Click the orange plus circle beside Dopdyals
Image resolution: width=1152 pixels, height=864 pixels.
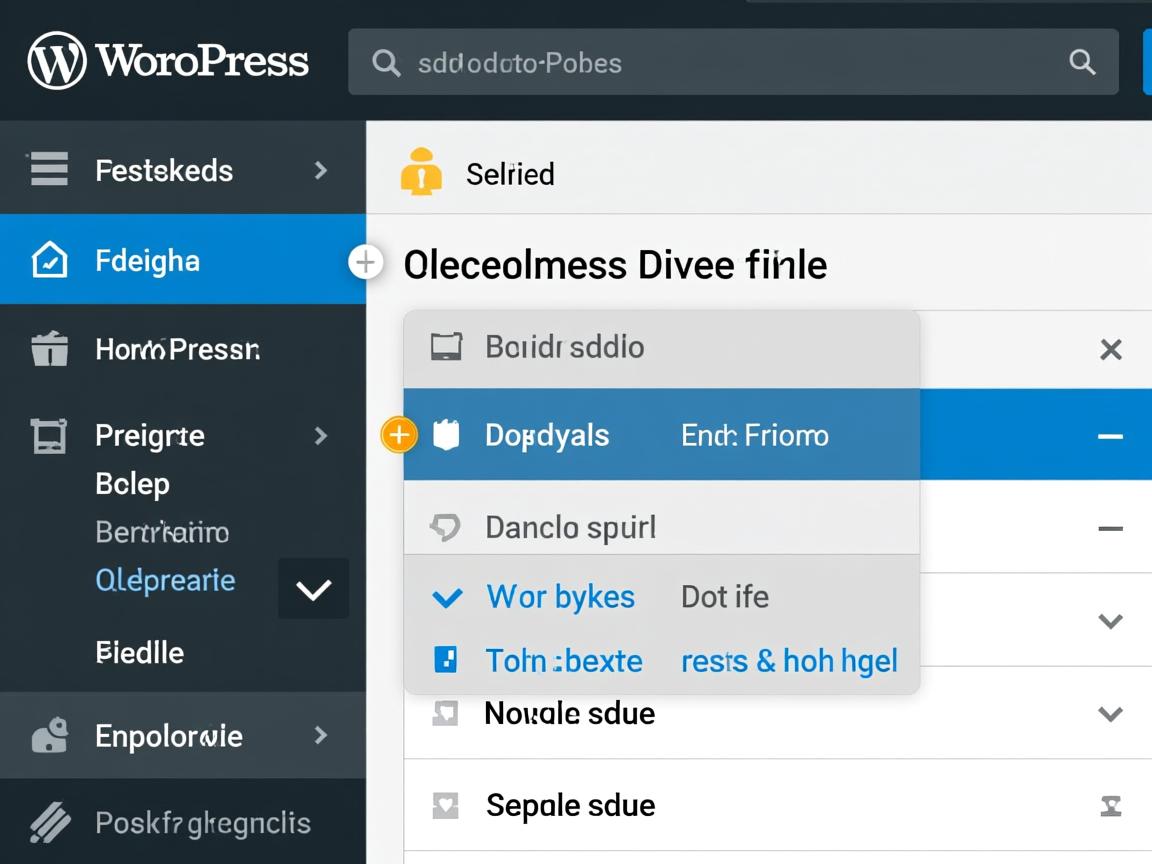[x=399, y=435]
